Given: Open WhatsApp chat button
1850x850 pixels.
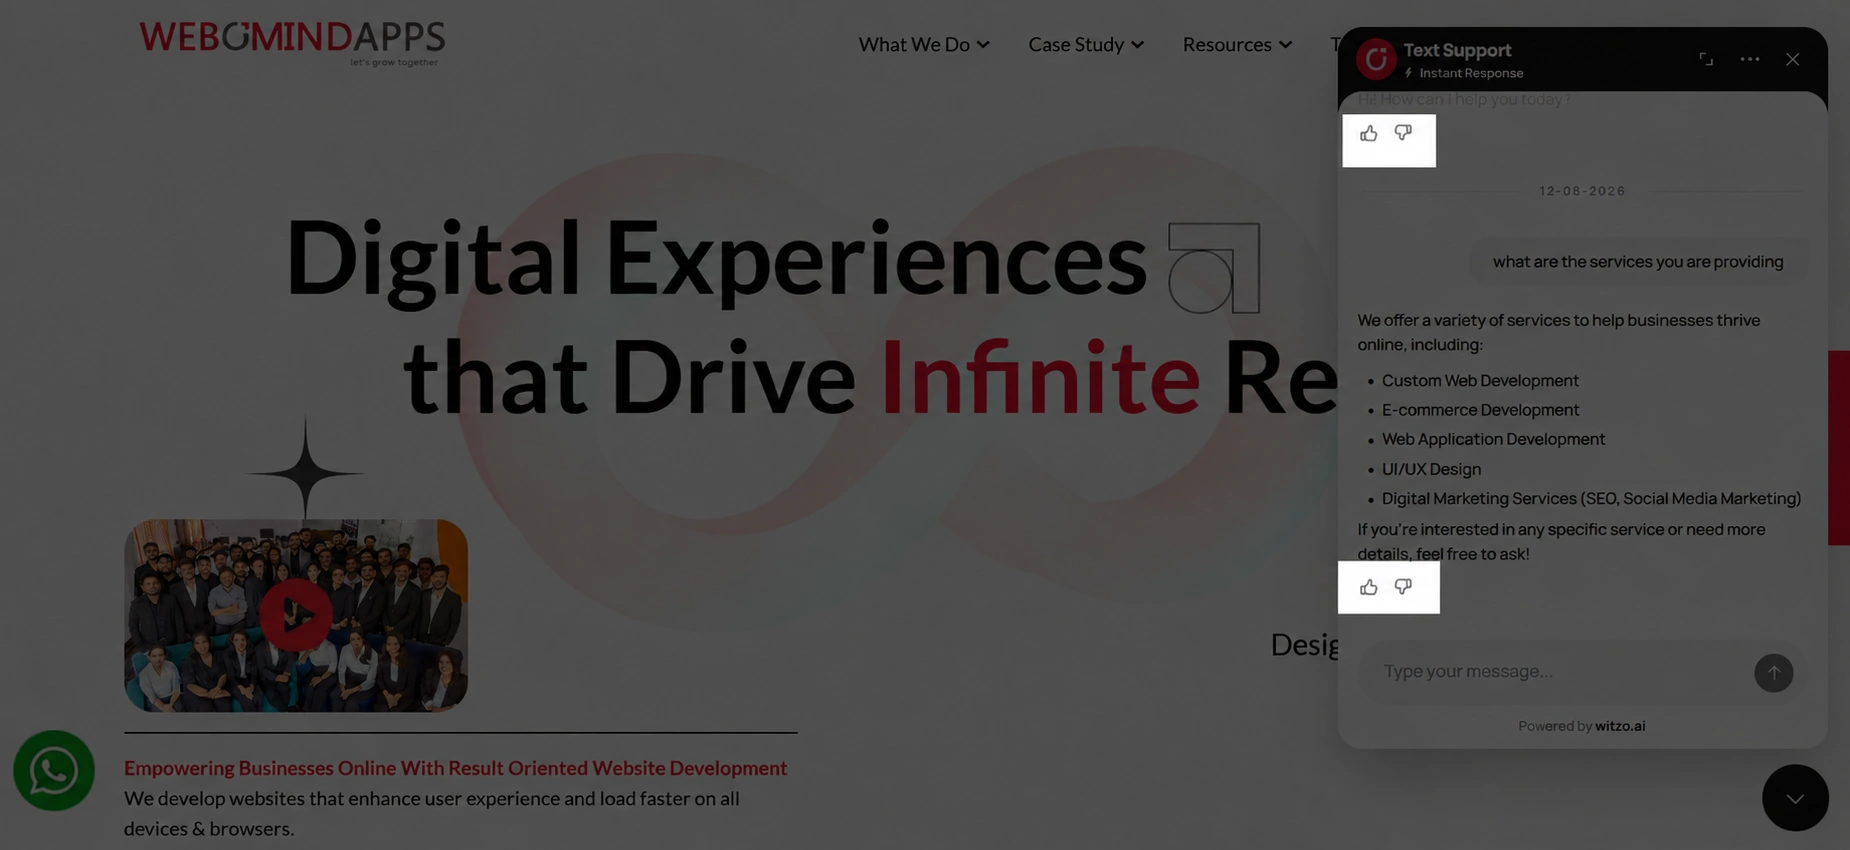Looking at the screenshot, I should click(x=54, y=771).
